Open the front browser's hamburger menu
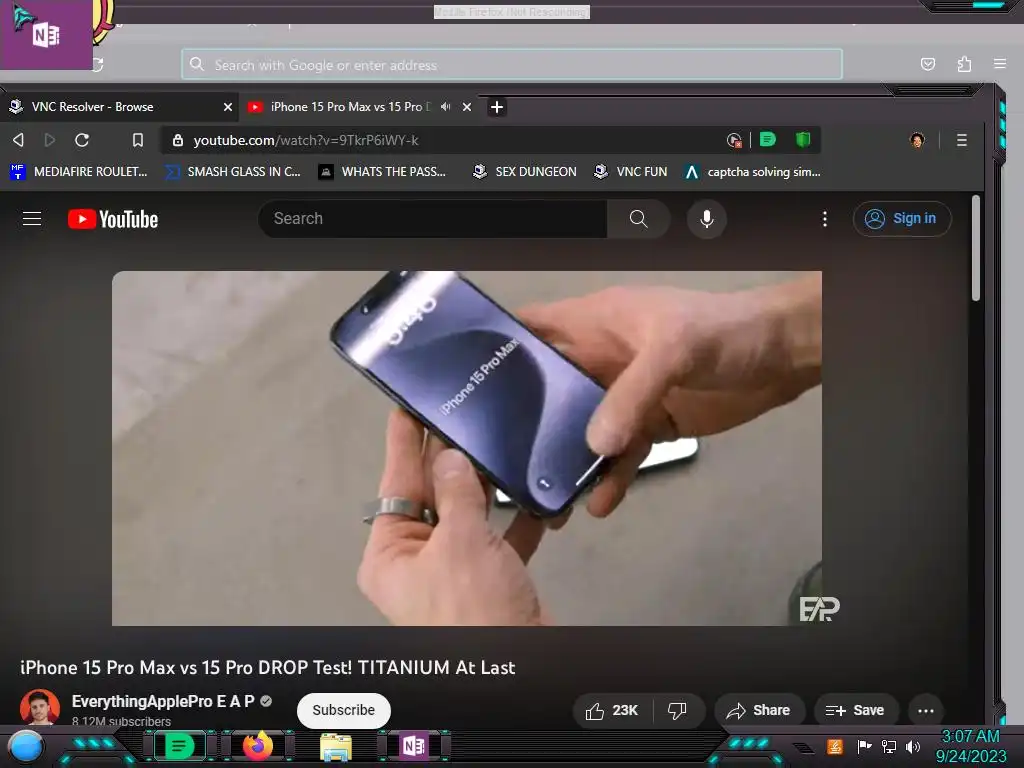This screenshot has height=768, width=1024. coord(961,140)
